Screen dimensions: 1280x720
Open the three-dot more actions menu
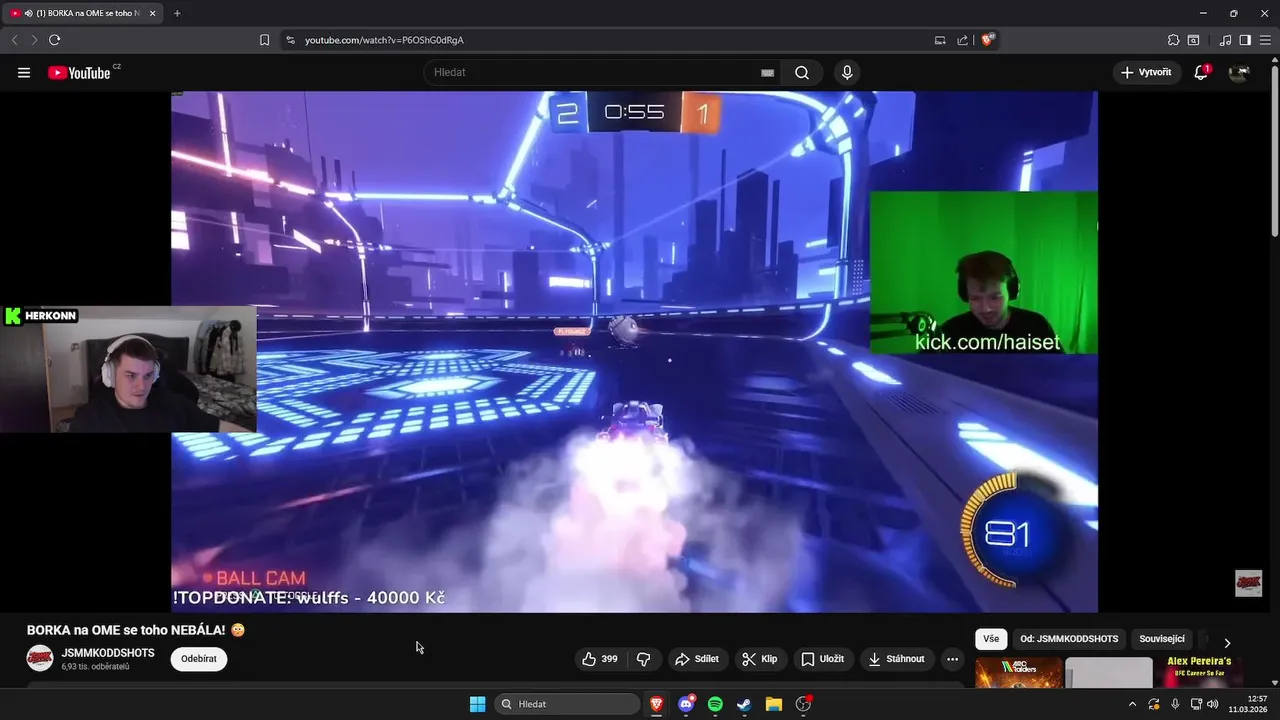pyautogui.click(x=952, y=659)
